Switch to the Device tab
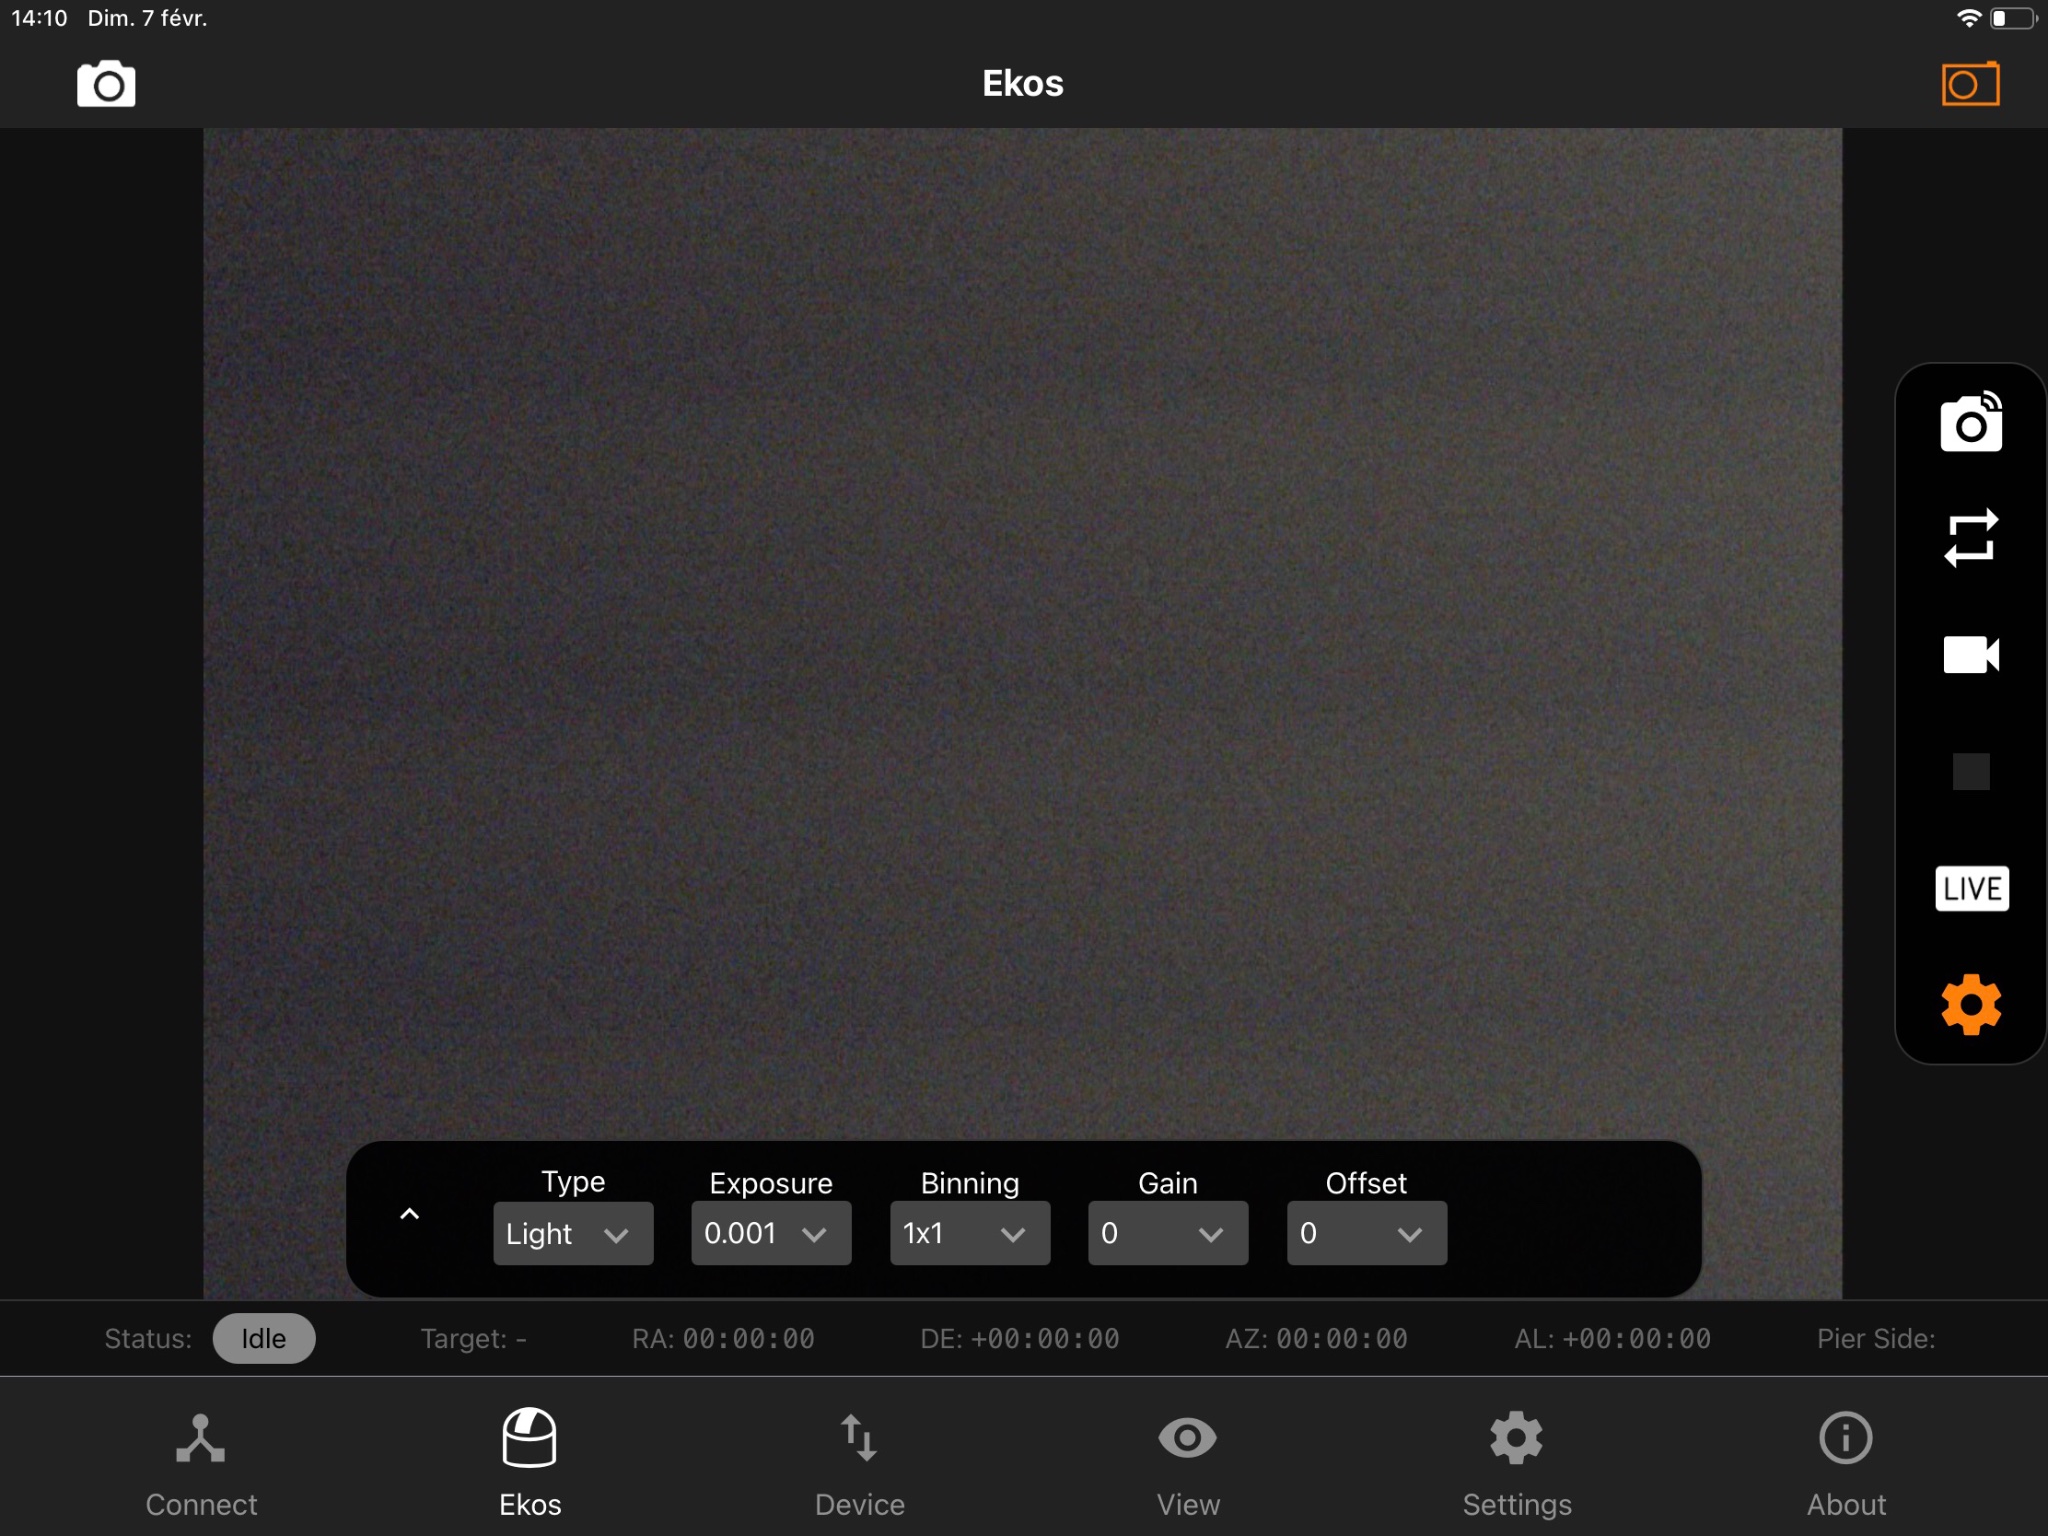Image resolution: width=2048 pixels, height=1536 pixels. pyautogui.click(x=859, y=1464)
